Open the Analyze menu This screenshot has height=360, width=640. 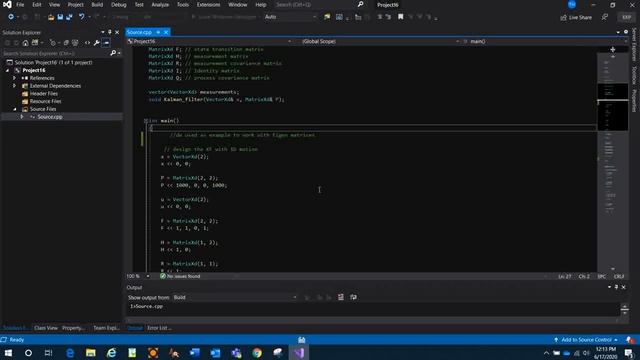point(160,5)
